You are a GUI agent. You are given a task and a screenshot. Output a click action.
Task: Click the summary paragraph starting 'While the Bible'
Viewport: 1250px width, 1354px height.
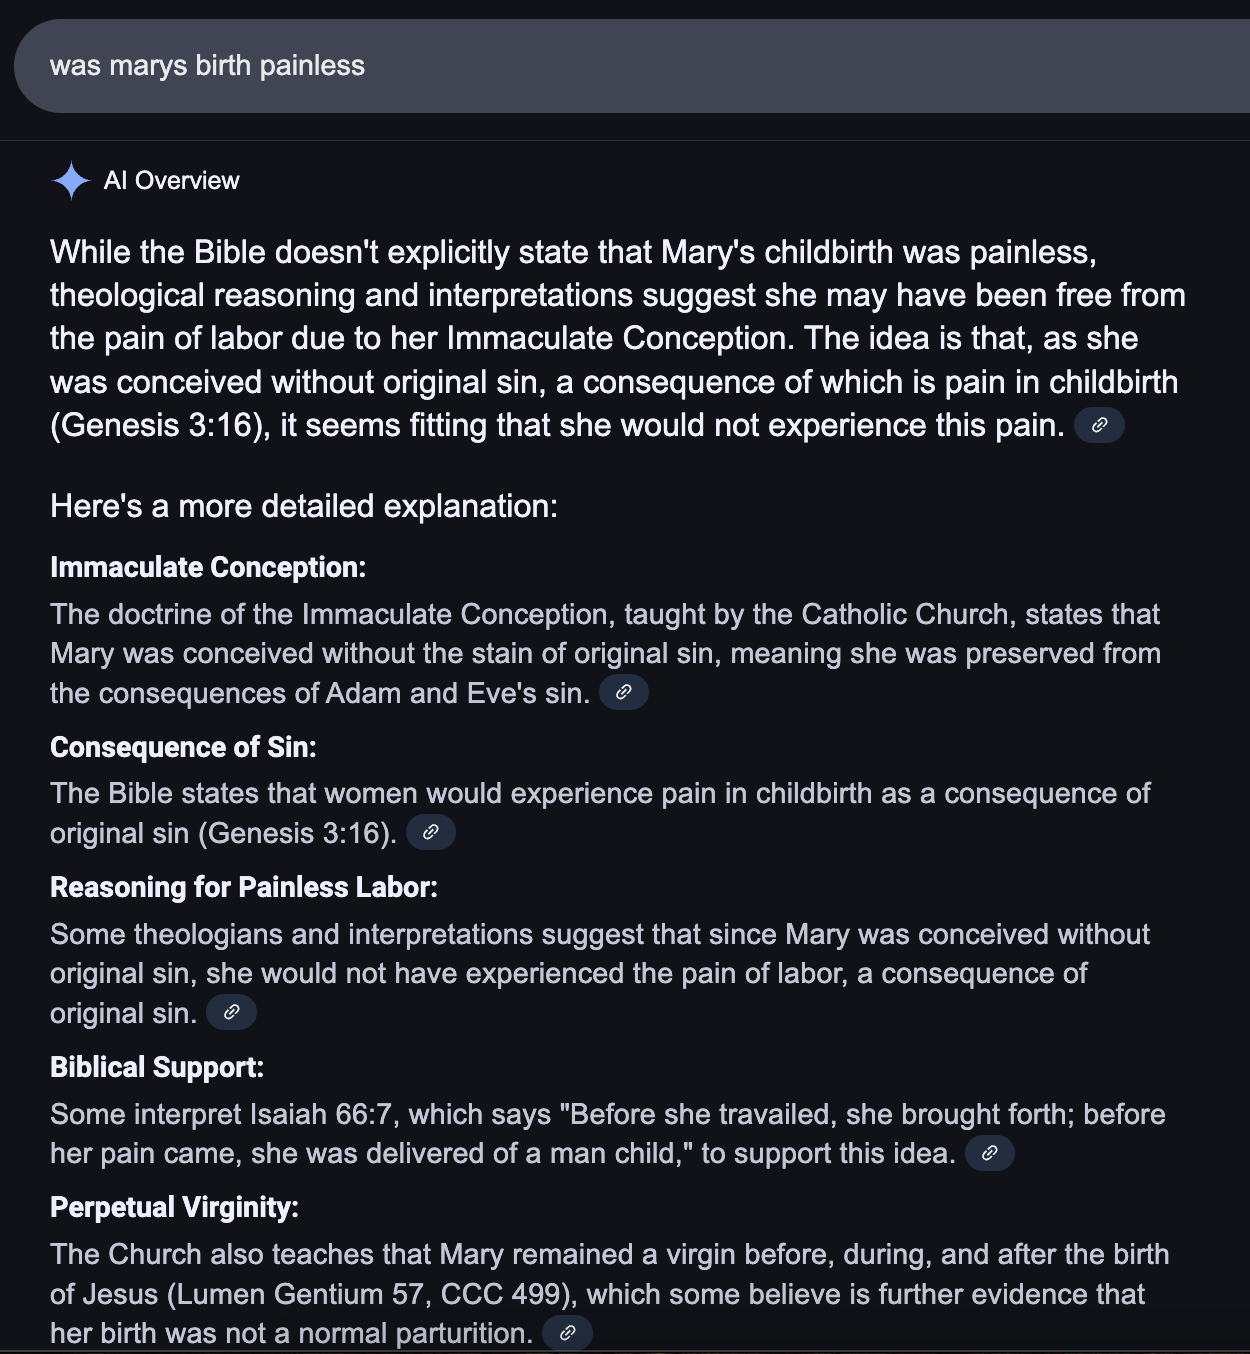point(618,338)
